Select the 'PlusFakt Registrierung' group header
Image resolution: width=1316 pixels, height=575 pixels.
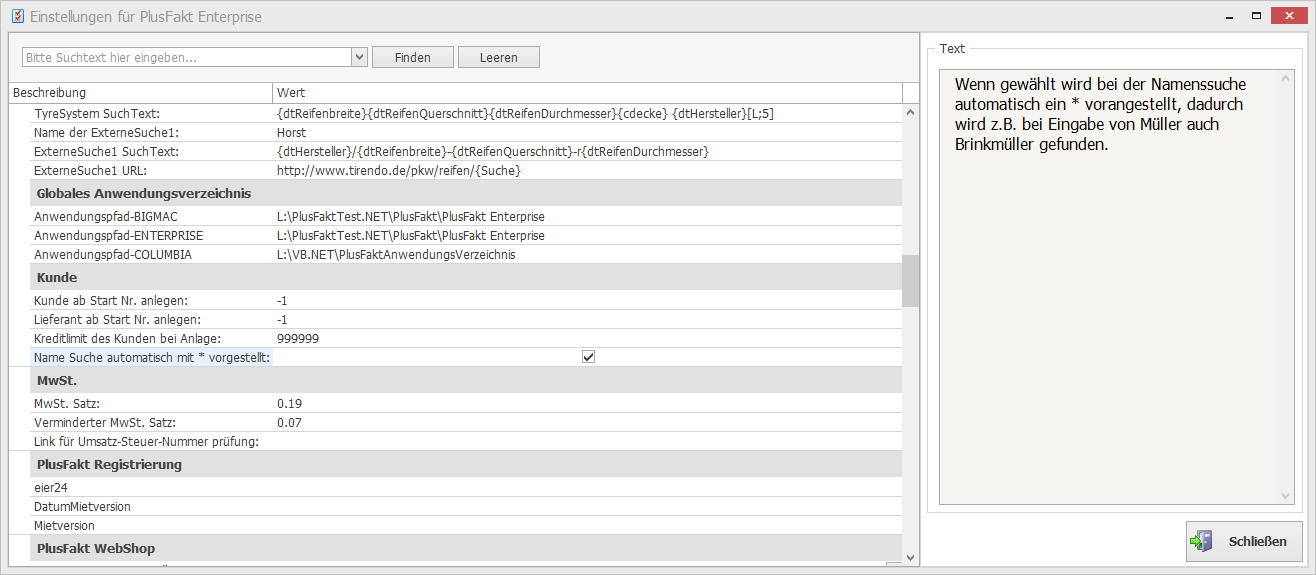(466, 465)
